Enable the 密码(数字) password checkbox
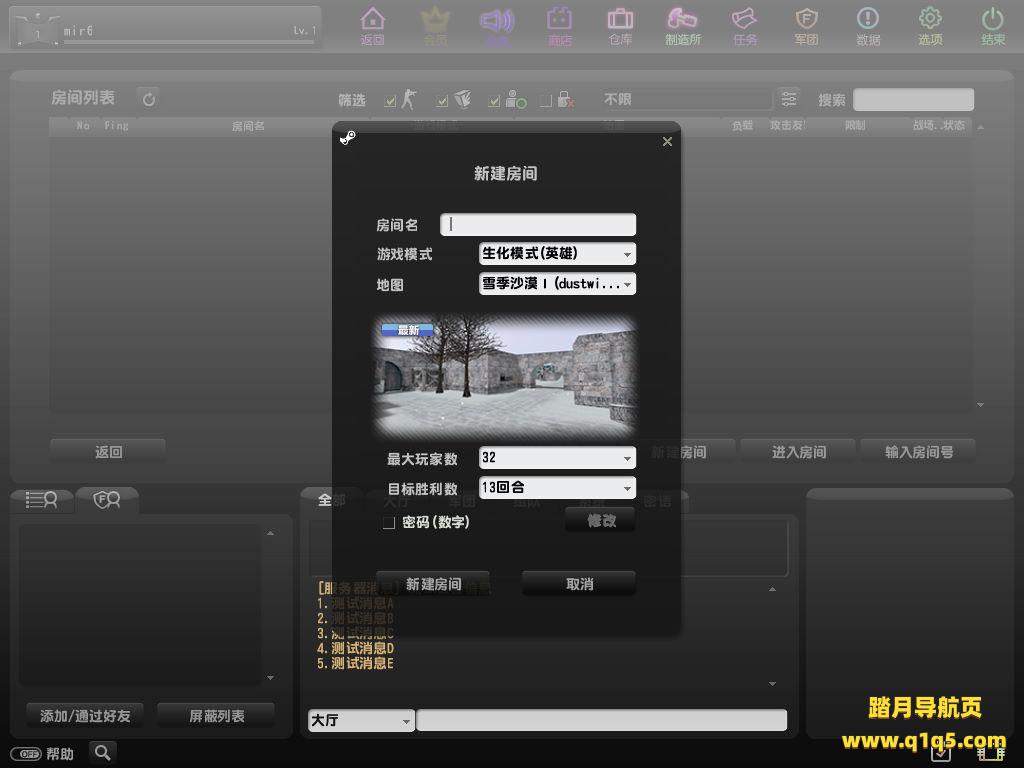 pyautogui.click(x=389, y=523)
